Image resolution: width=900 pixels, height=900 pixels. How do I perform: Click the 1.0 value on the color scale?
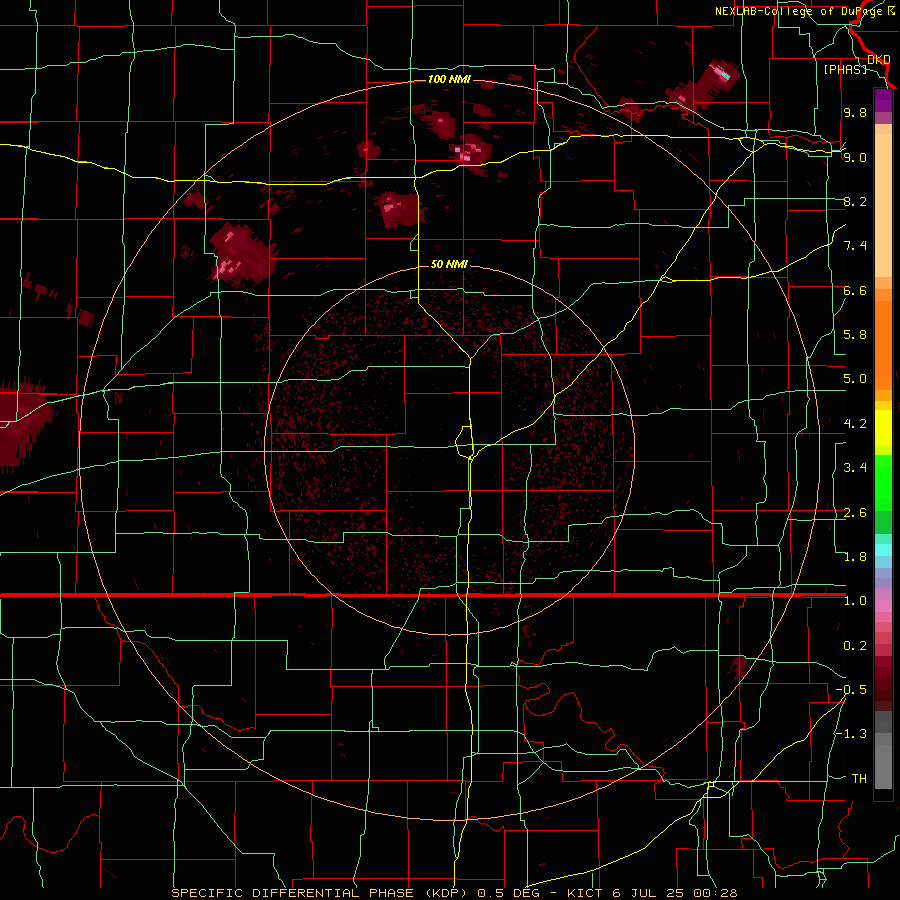pos(855,601)
